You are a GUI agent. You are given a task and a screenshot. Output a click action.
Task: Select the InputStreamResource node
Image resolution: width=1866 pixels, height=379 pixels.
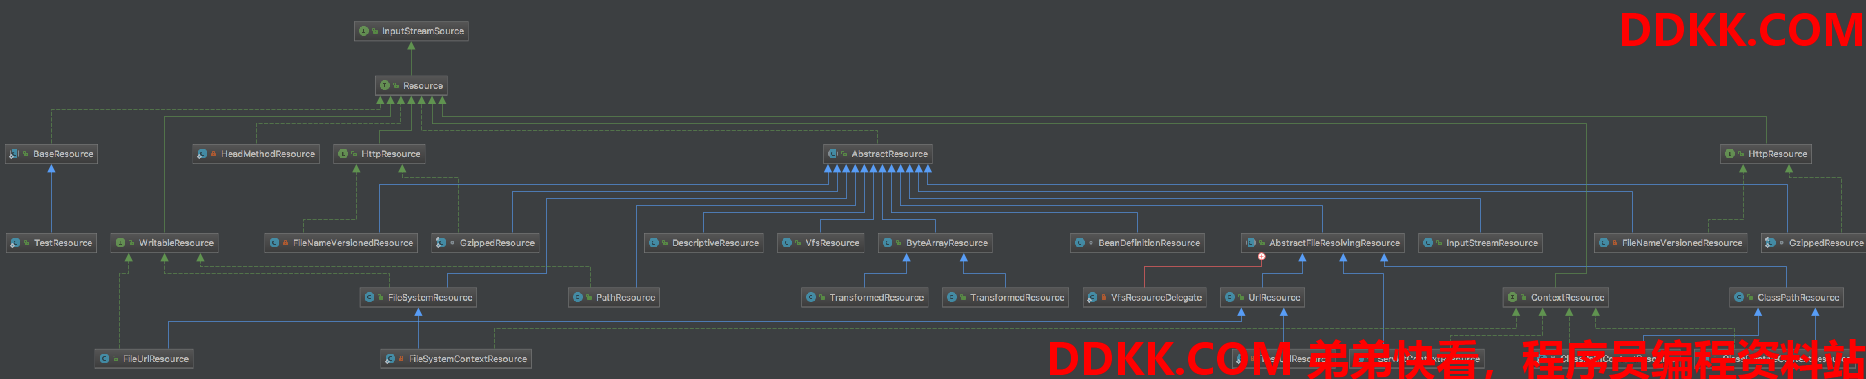tap(1481, 243)
